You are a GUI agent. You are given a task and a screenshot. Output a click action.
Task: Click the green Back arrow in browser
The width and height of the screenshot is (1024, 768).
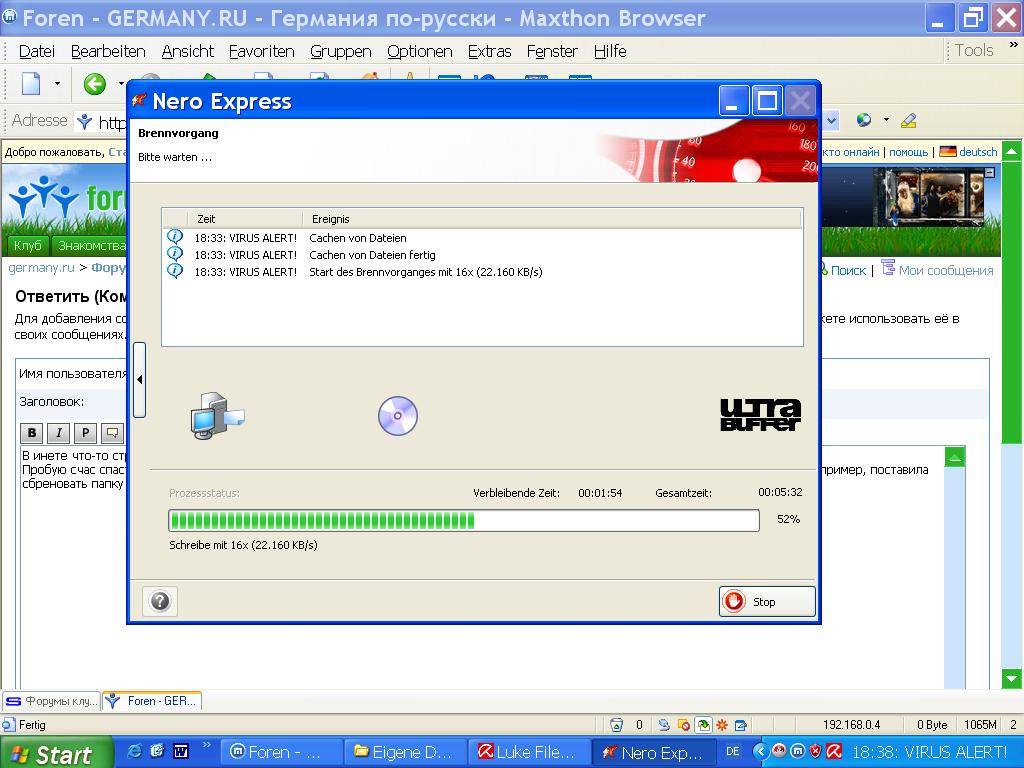coord(95,84)
